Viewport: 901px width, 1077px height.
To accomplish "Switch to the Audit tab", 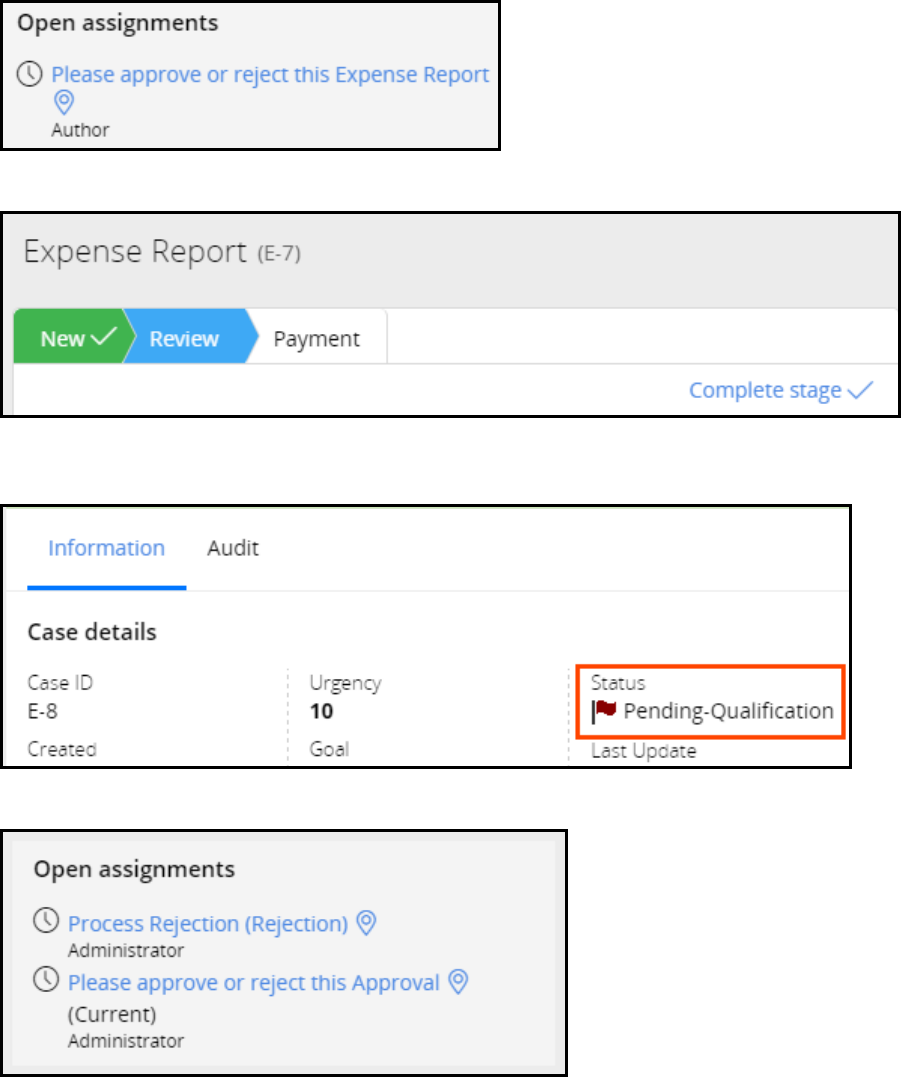I will click(233, 548).
